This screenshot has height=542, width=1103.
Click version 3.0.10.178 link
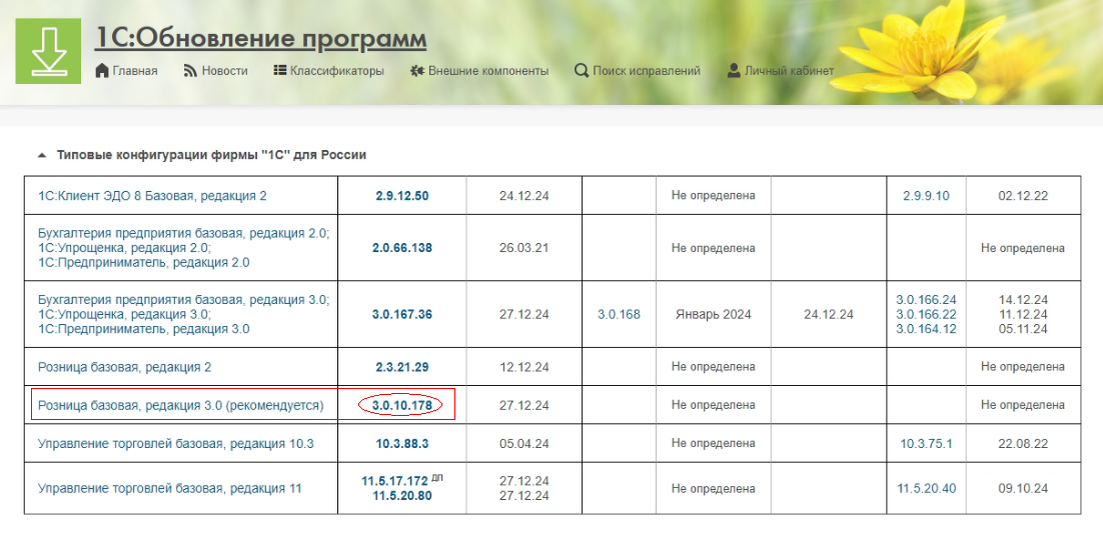point(402,405)
